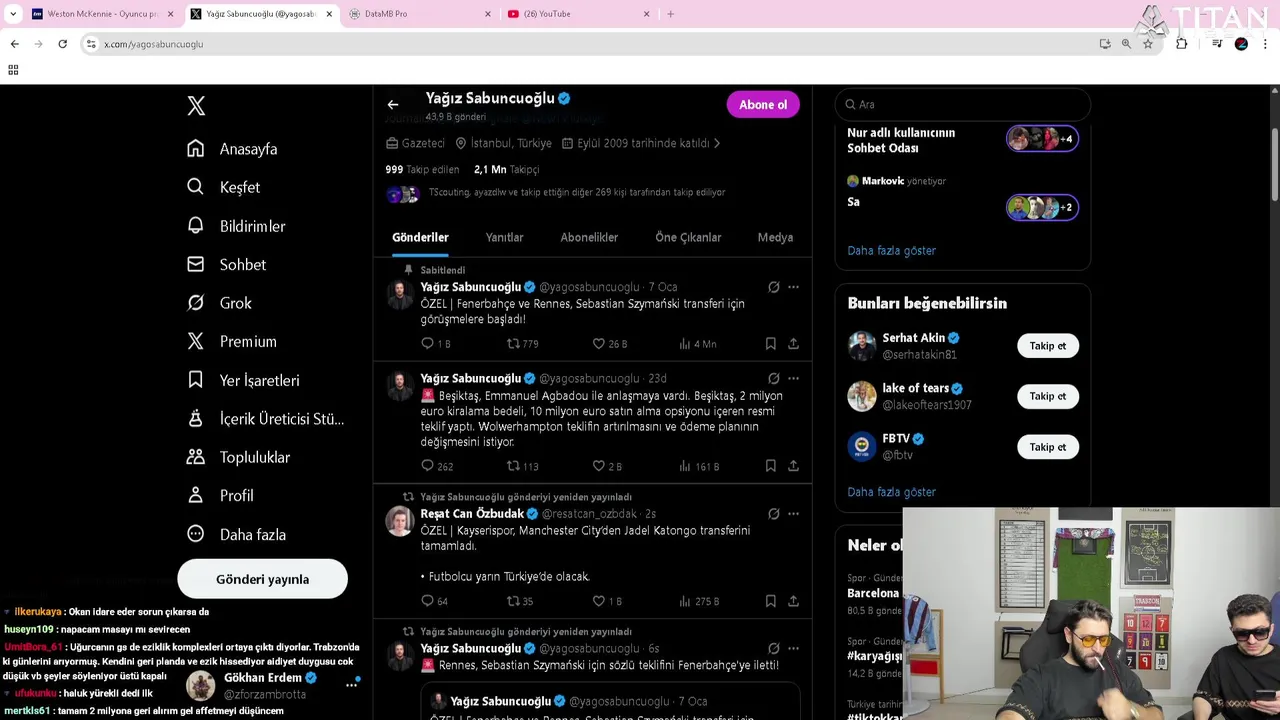Bookmark this page with star icon
The width and height of the screenshot is (1280, 720).
[1147, 44]
